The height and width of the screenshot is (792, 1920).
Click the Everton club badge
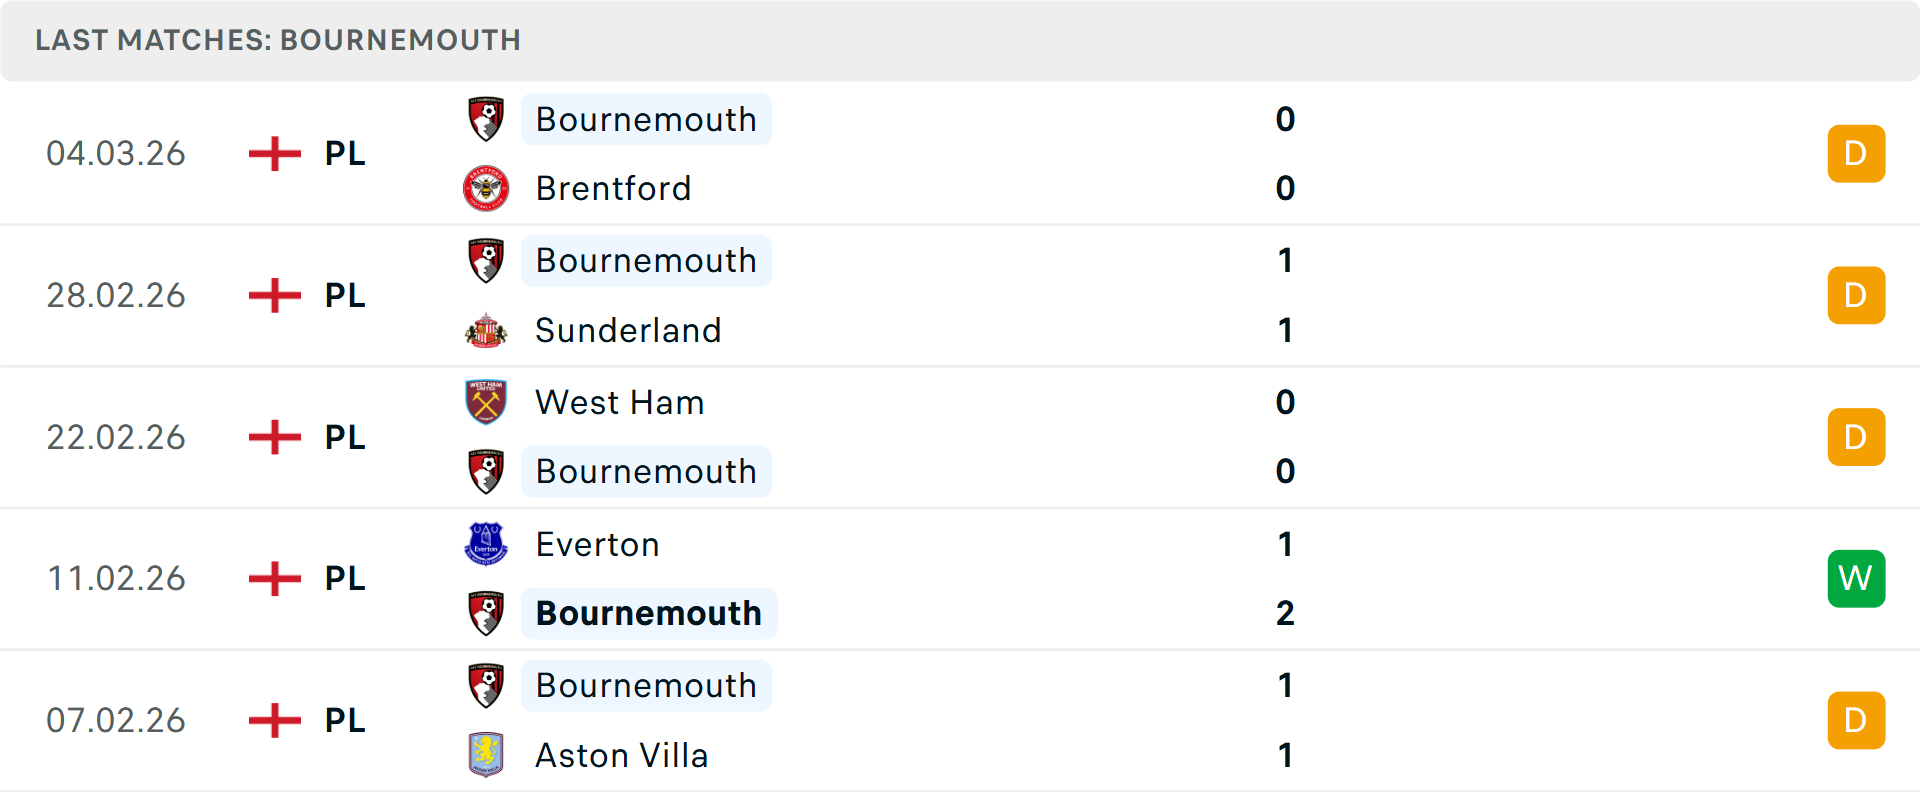[486, 544]
